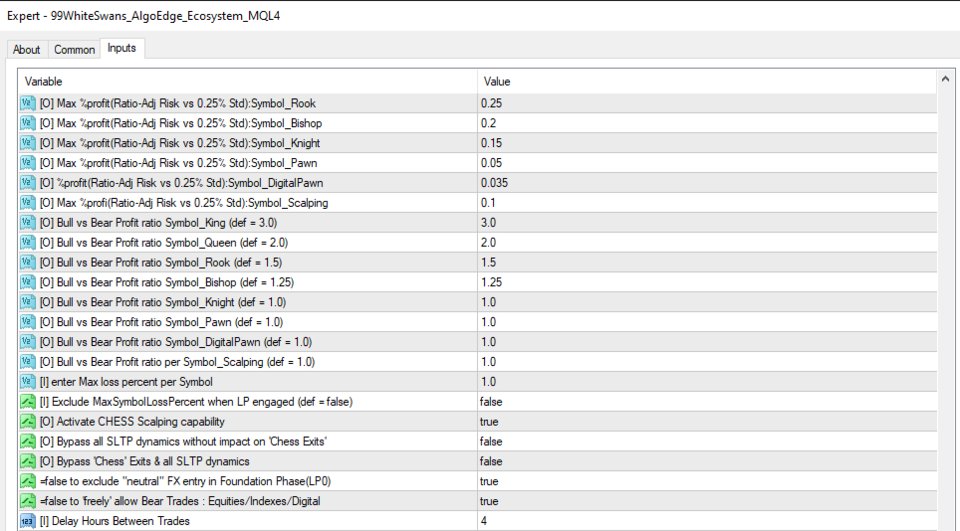This screenshot has width=960, height=531.
Task: Click the icon beside Max %profit Symbol_Rook
Action: pos(28,103)
